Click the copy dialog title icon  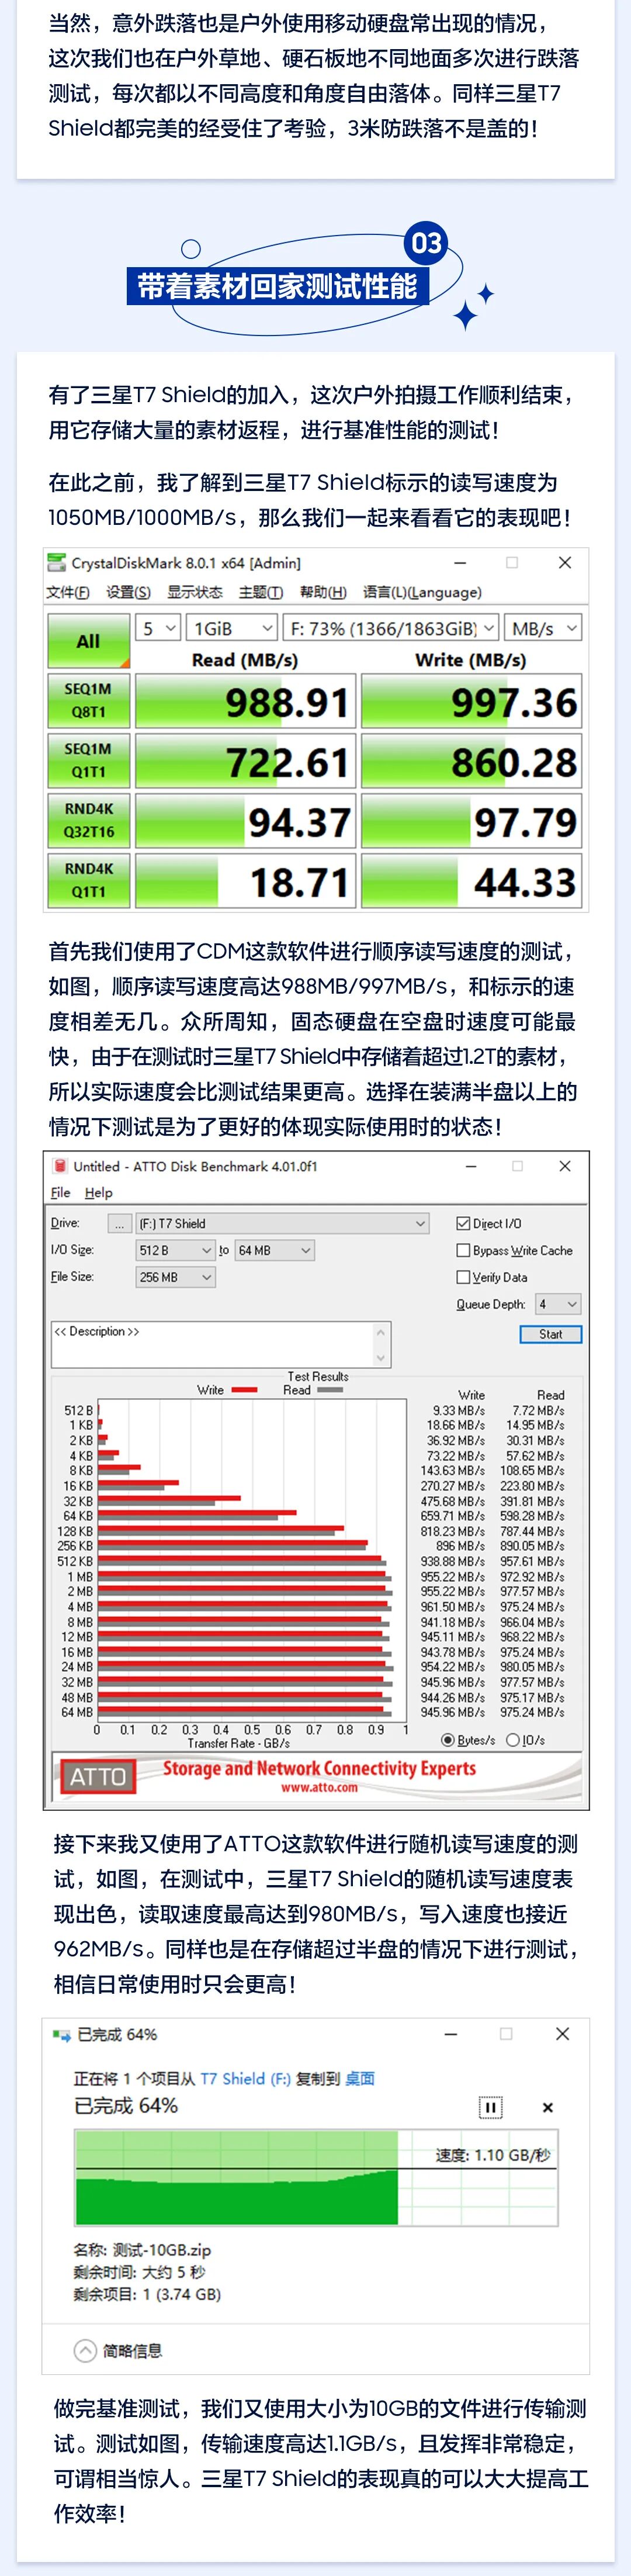[x=62, y=2034]
